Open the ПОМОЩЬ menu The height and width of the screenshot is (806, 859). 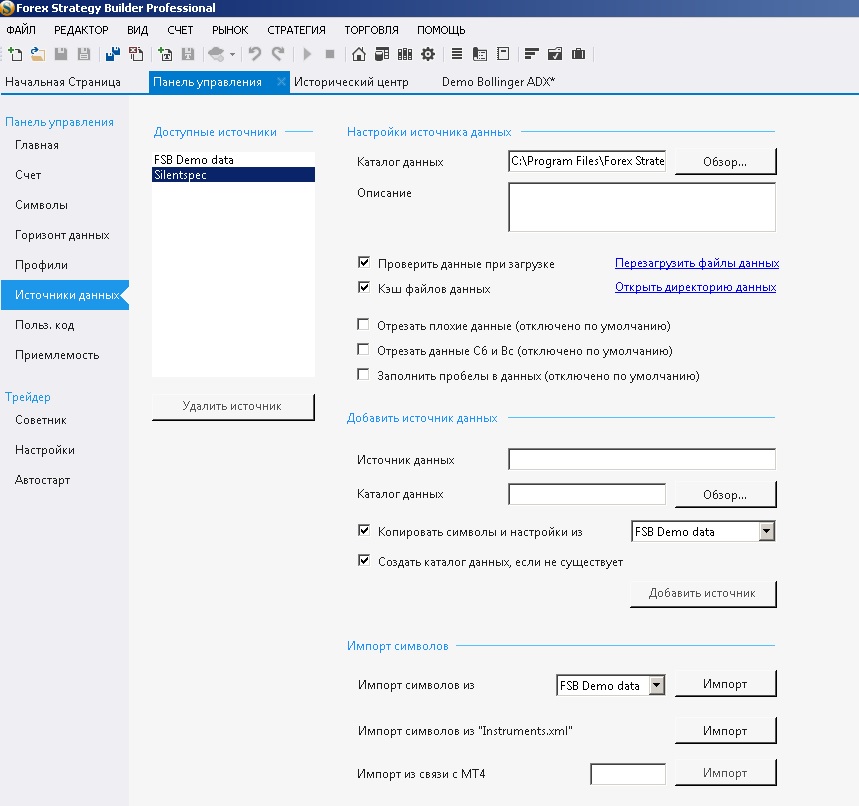point(441,30)
